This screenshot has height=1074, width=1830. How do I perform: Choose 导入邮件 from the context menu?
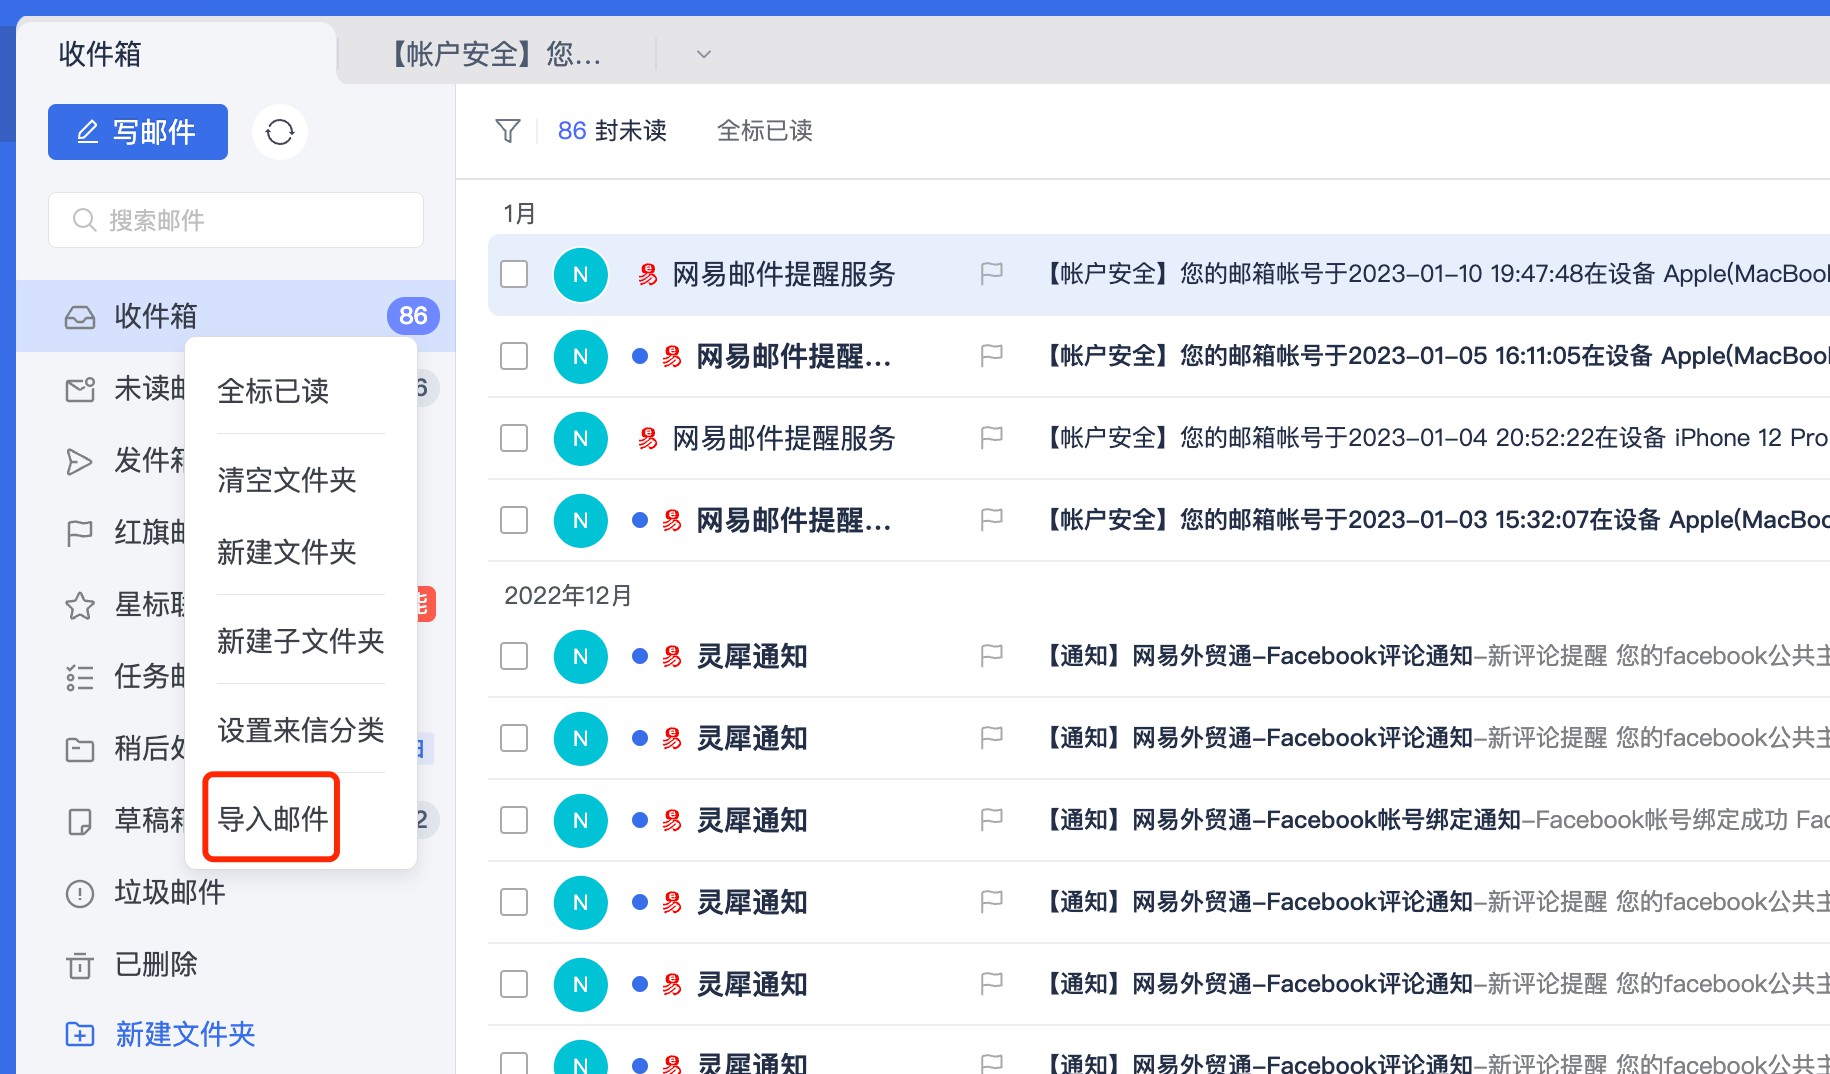pos(272,818)
